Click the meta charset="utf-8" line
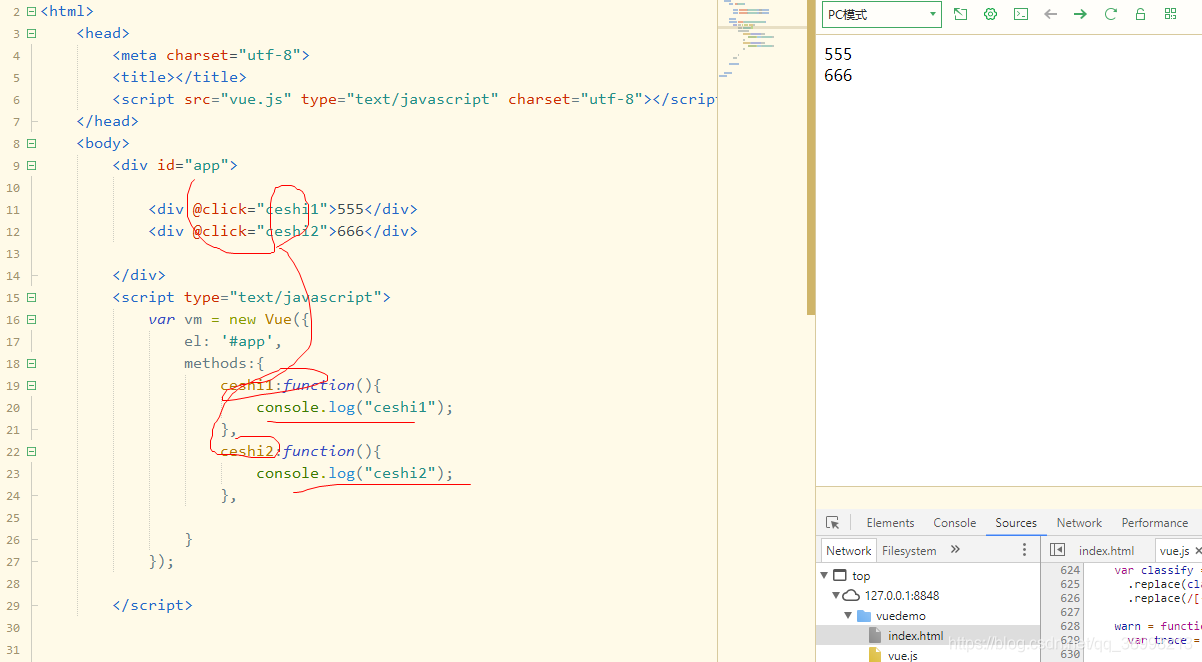Image resolution: width=1202 pixels, height=662 pixels. (x=211, y=56)
